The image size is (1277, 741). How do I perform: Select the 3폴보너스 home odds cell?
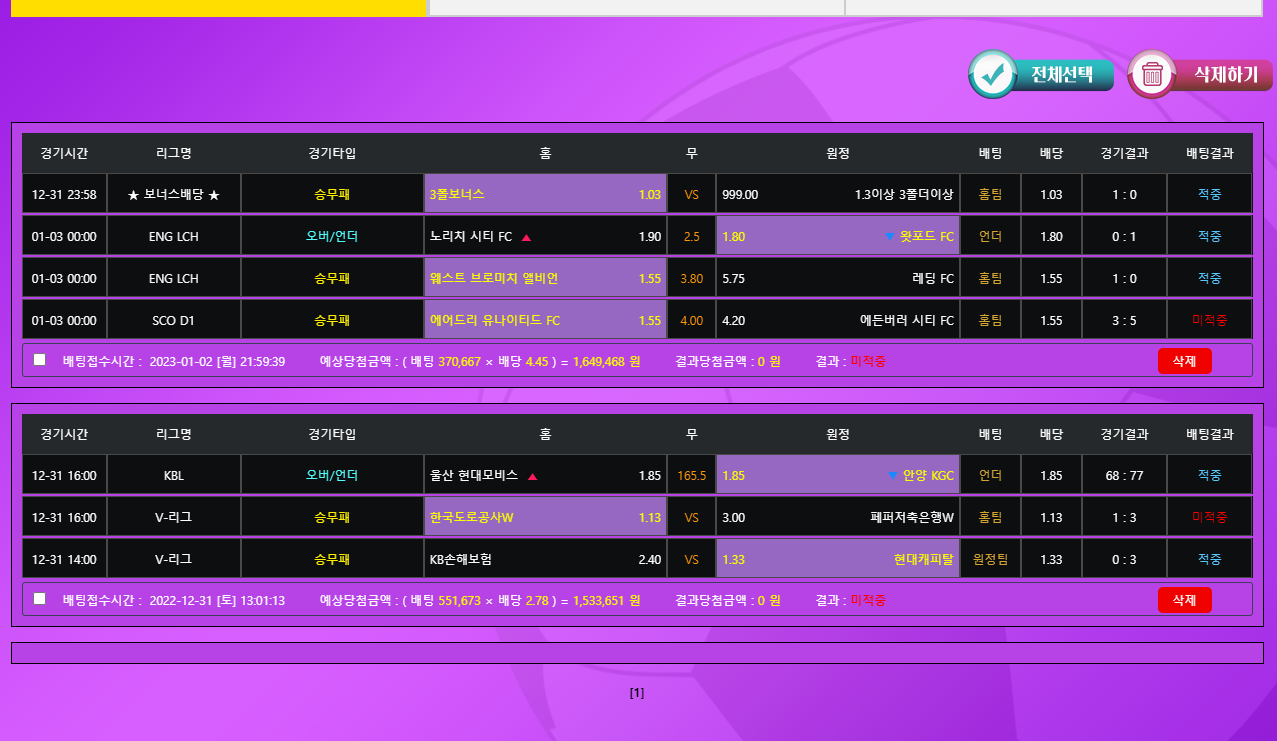pyautogui.click(x=545, y=194)
